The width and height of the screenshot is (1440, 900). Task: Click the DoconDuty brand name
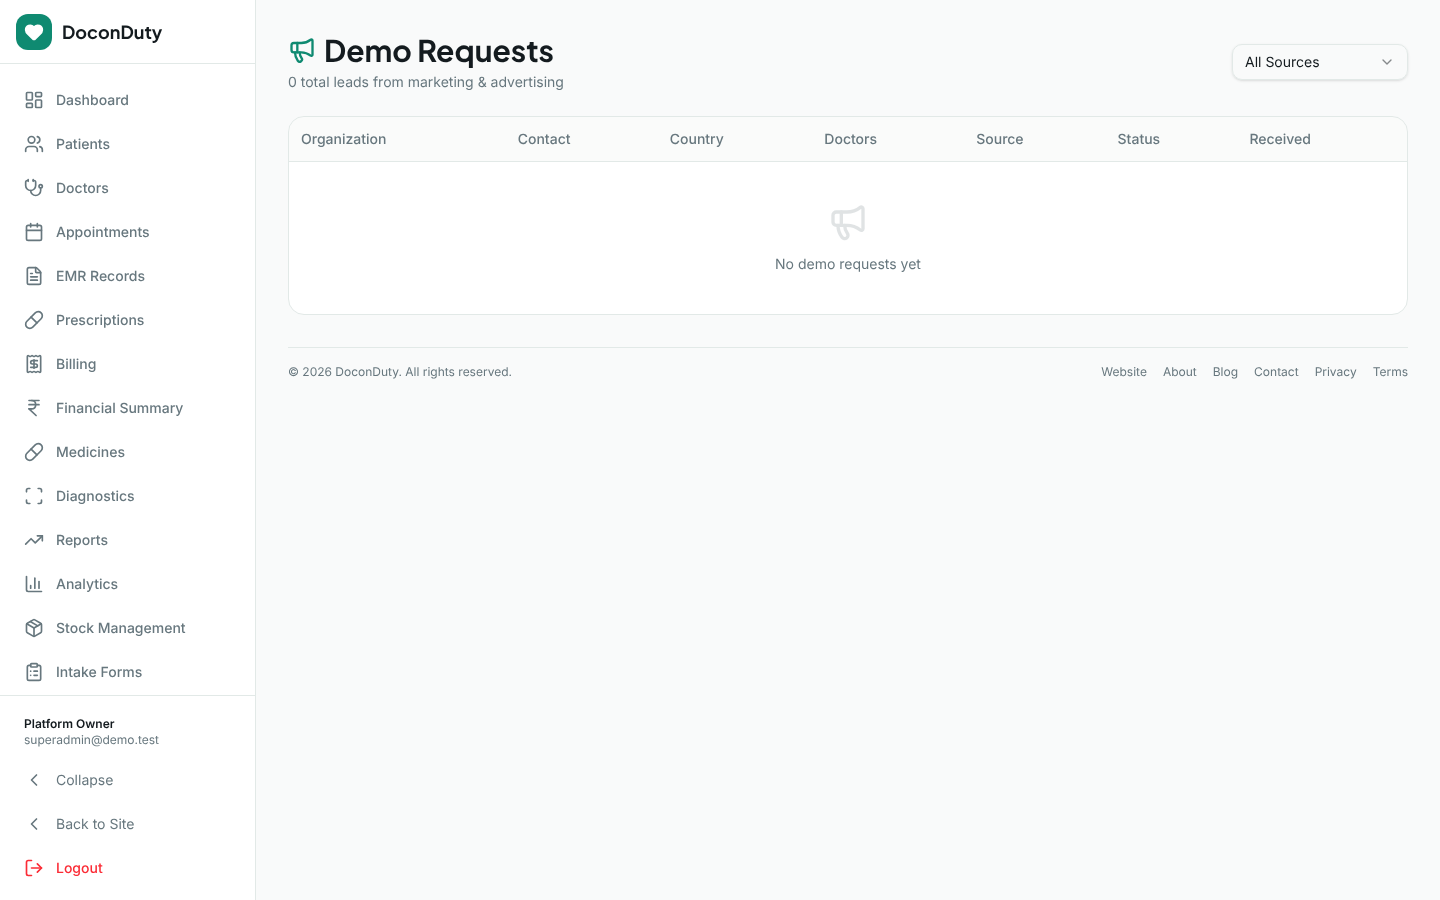(112, 32)
